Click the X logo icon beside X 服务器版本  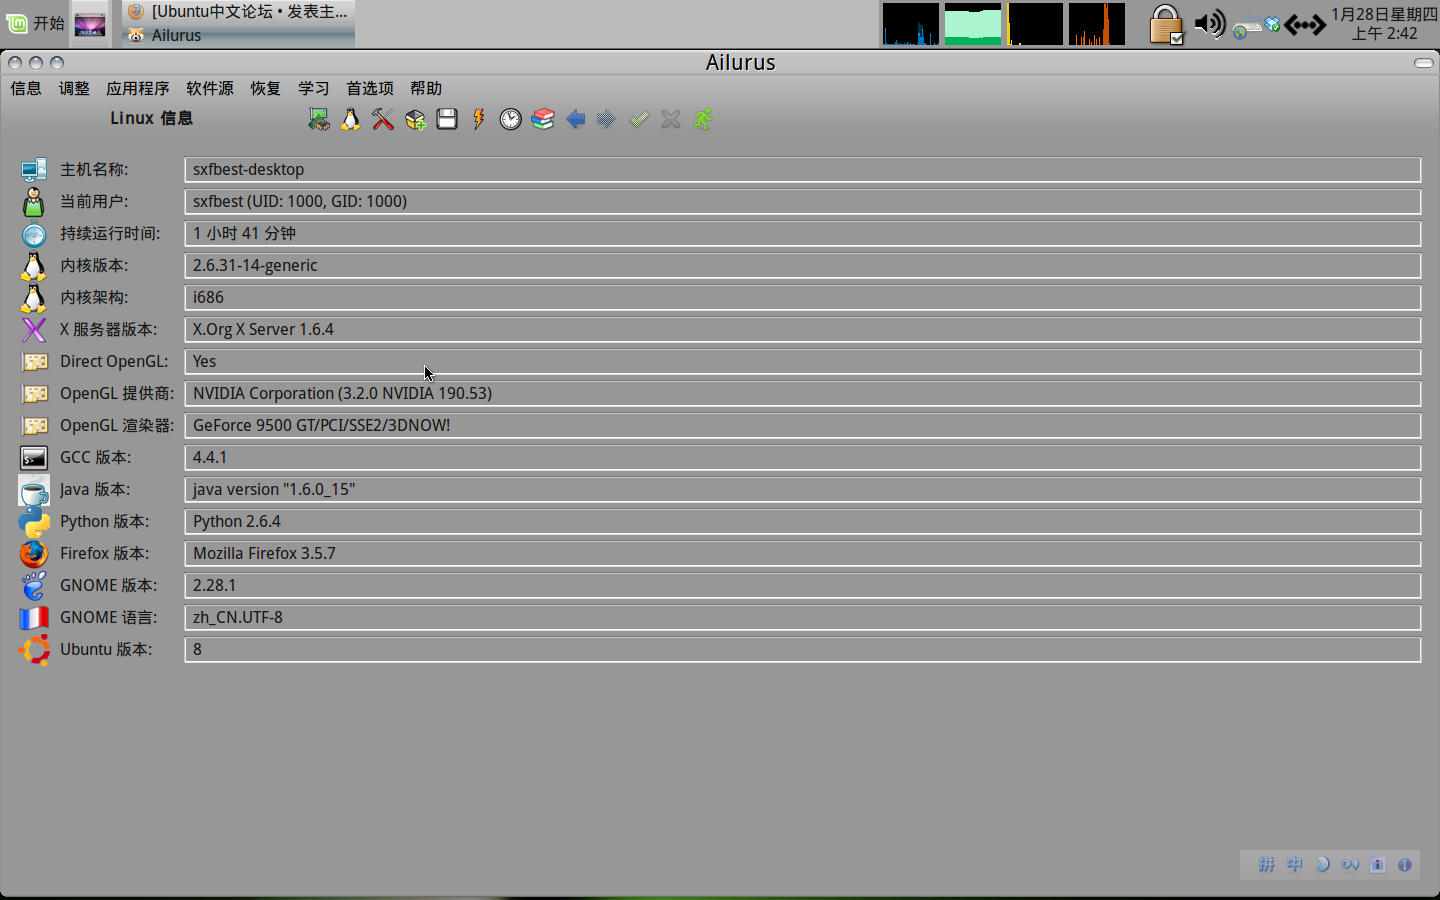coord(34,330)
